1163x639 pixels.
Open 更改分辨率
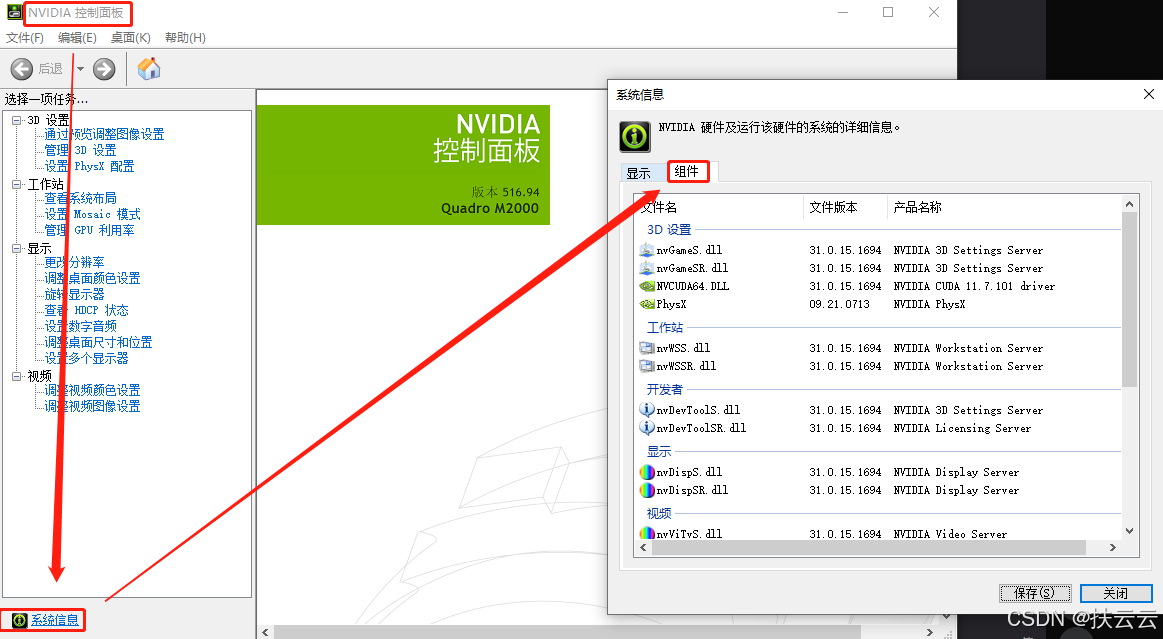click(74, 262)
